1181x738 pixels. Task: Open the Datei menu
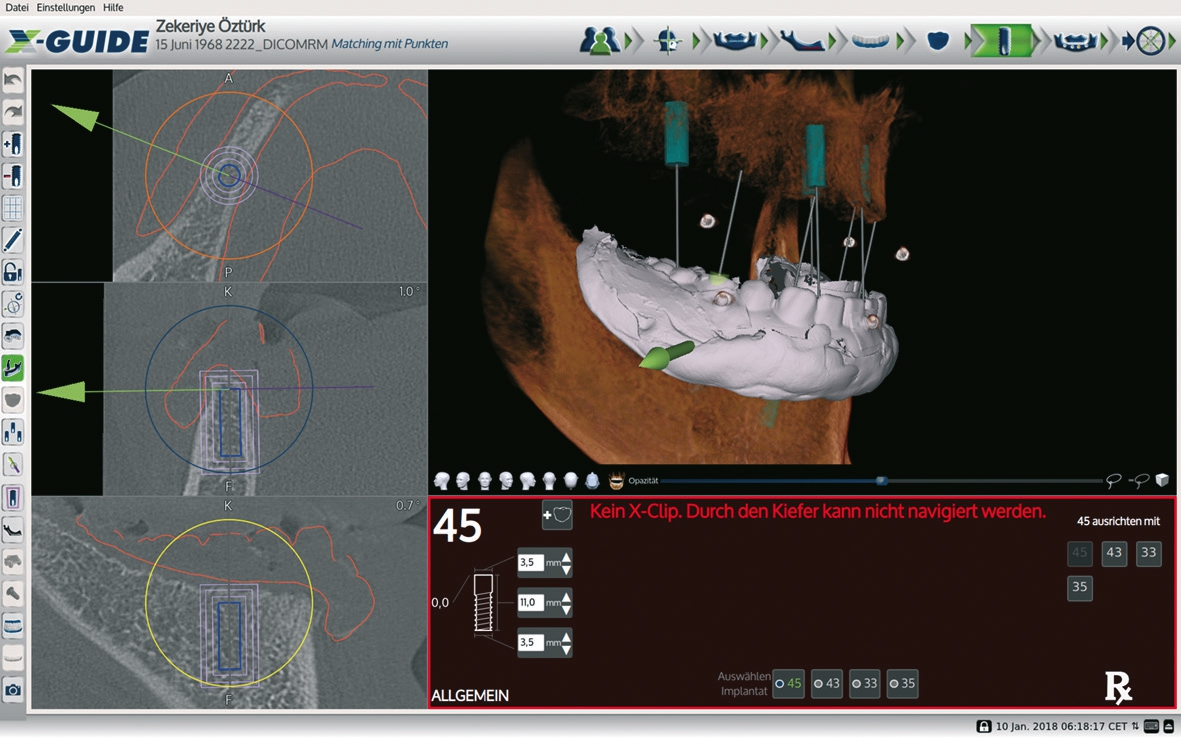click(x=17, y=8)
